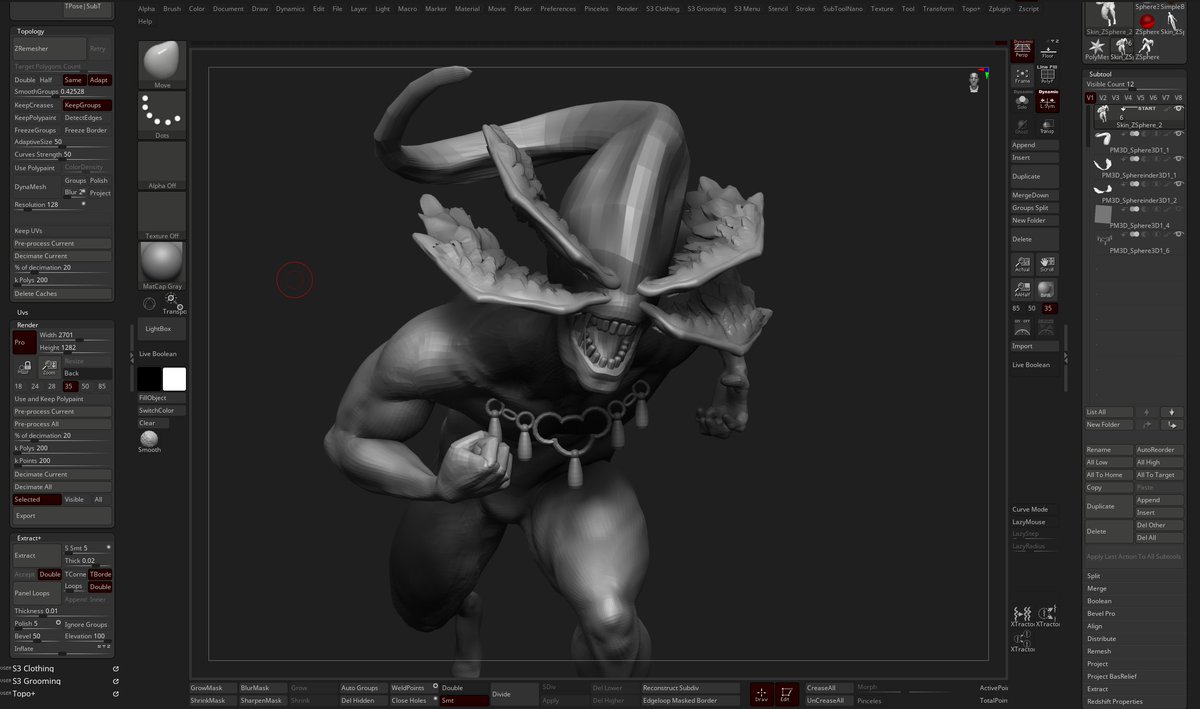The image size is (1200, 709).
Task: Click the AutoReorder button
Action: click(x=1160, y=450)
